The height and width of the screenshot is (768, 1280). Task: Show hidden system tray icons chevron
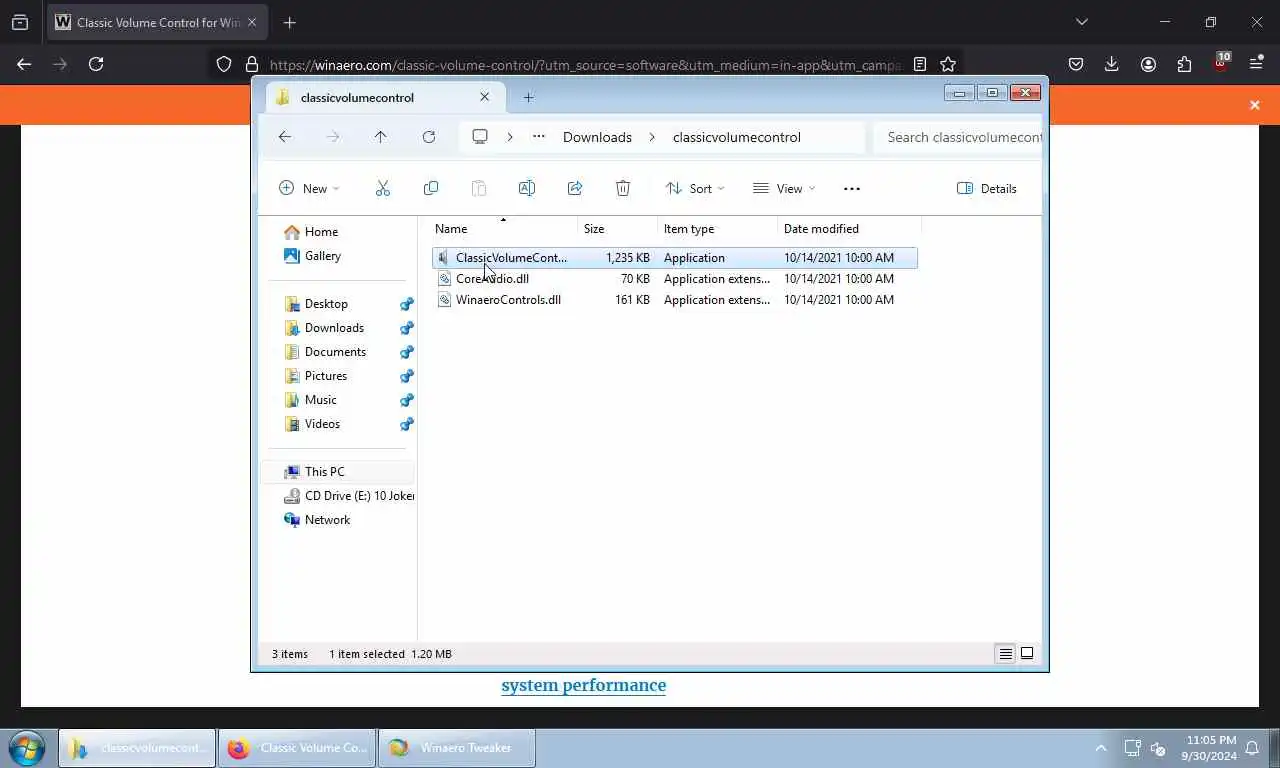point(1101,748)
